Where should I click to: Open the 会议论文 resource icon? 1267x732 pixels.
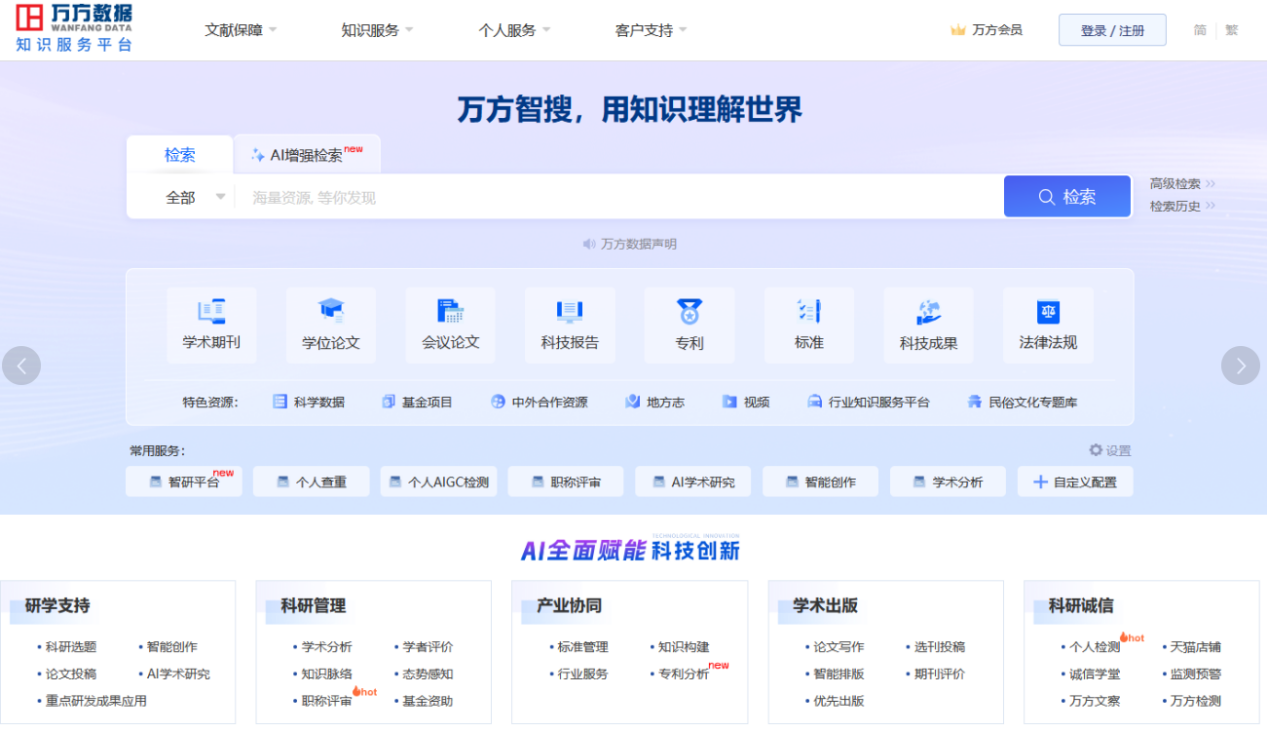click(450, 311)
